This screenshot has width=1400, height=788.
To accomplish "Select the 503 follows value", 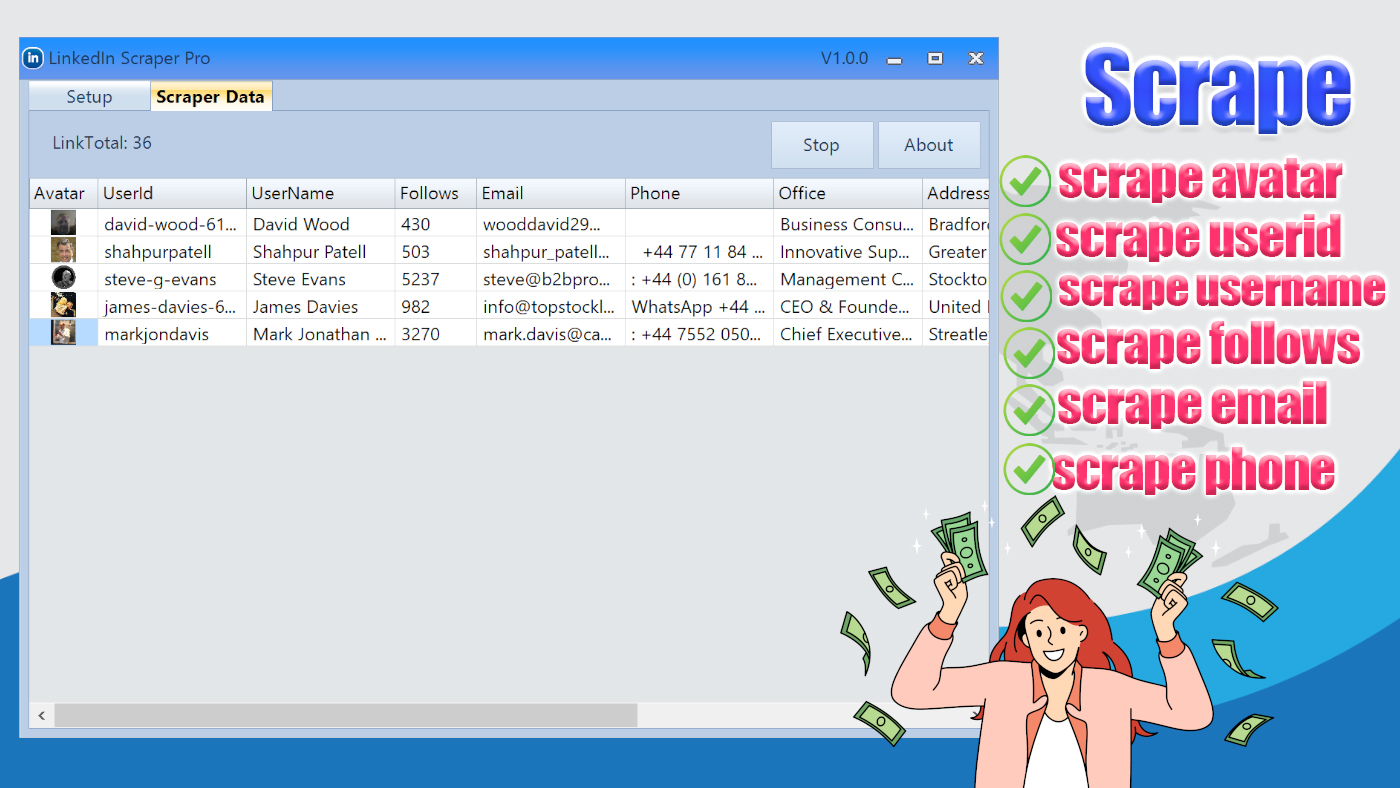I will coord(435,251).
